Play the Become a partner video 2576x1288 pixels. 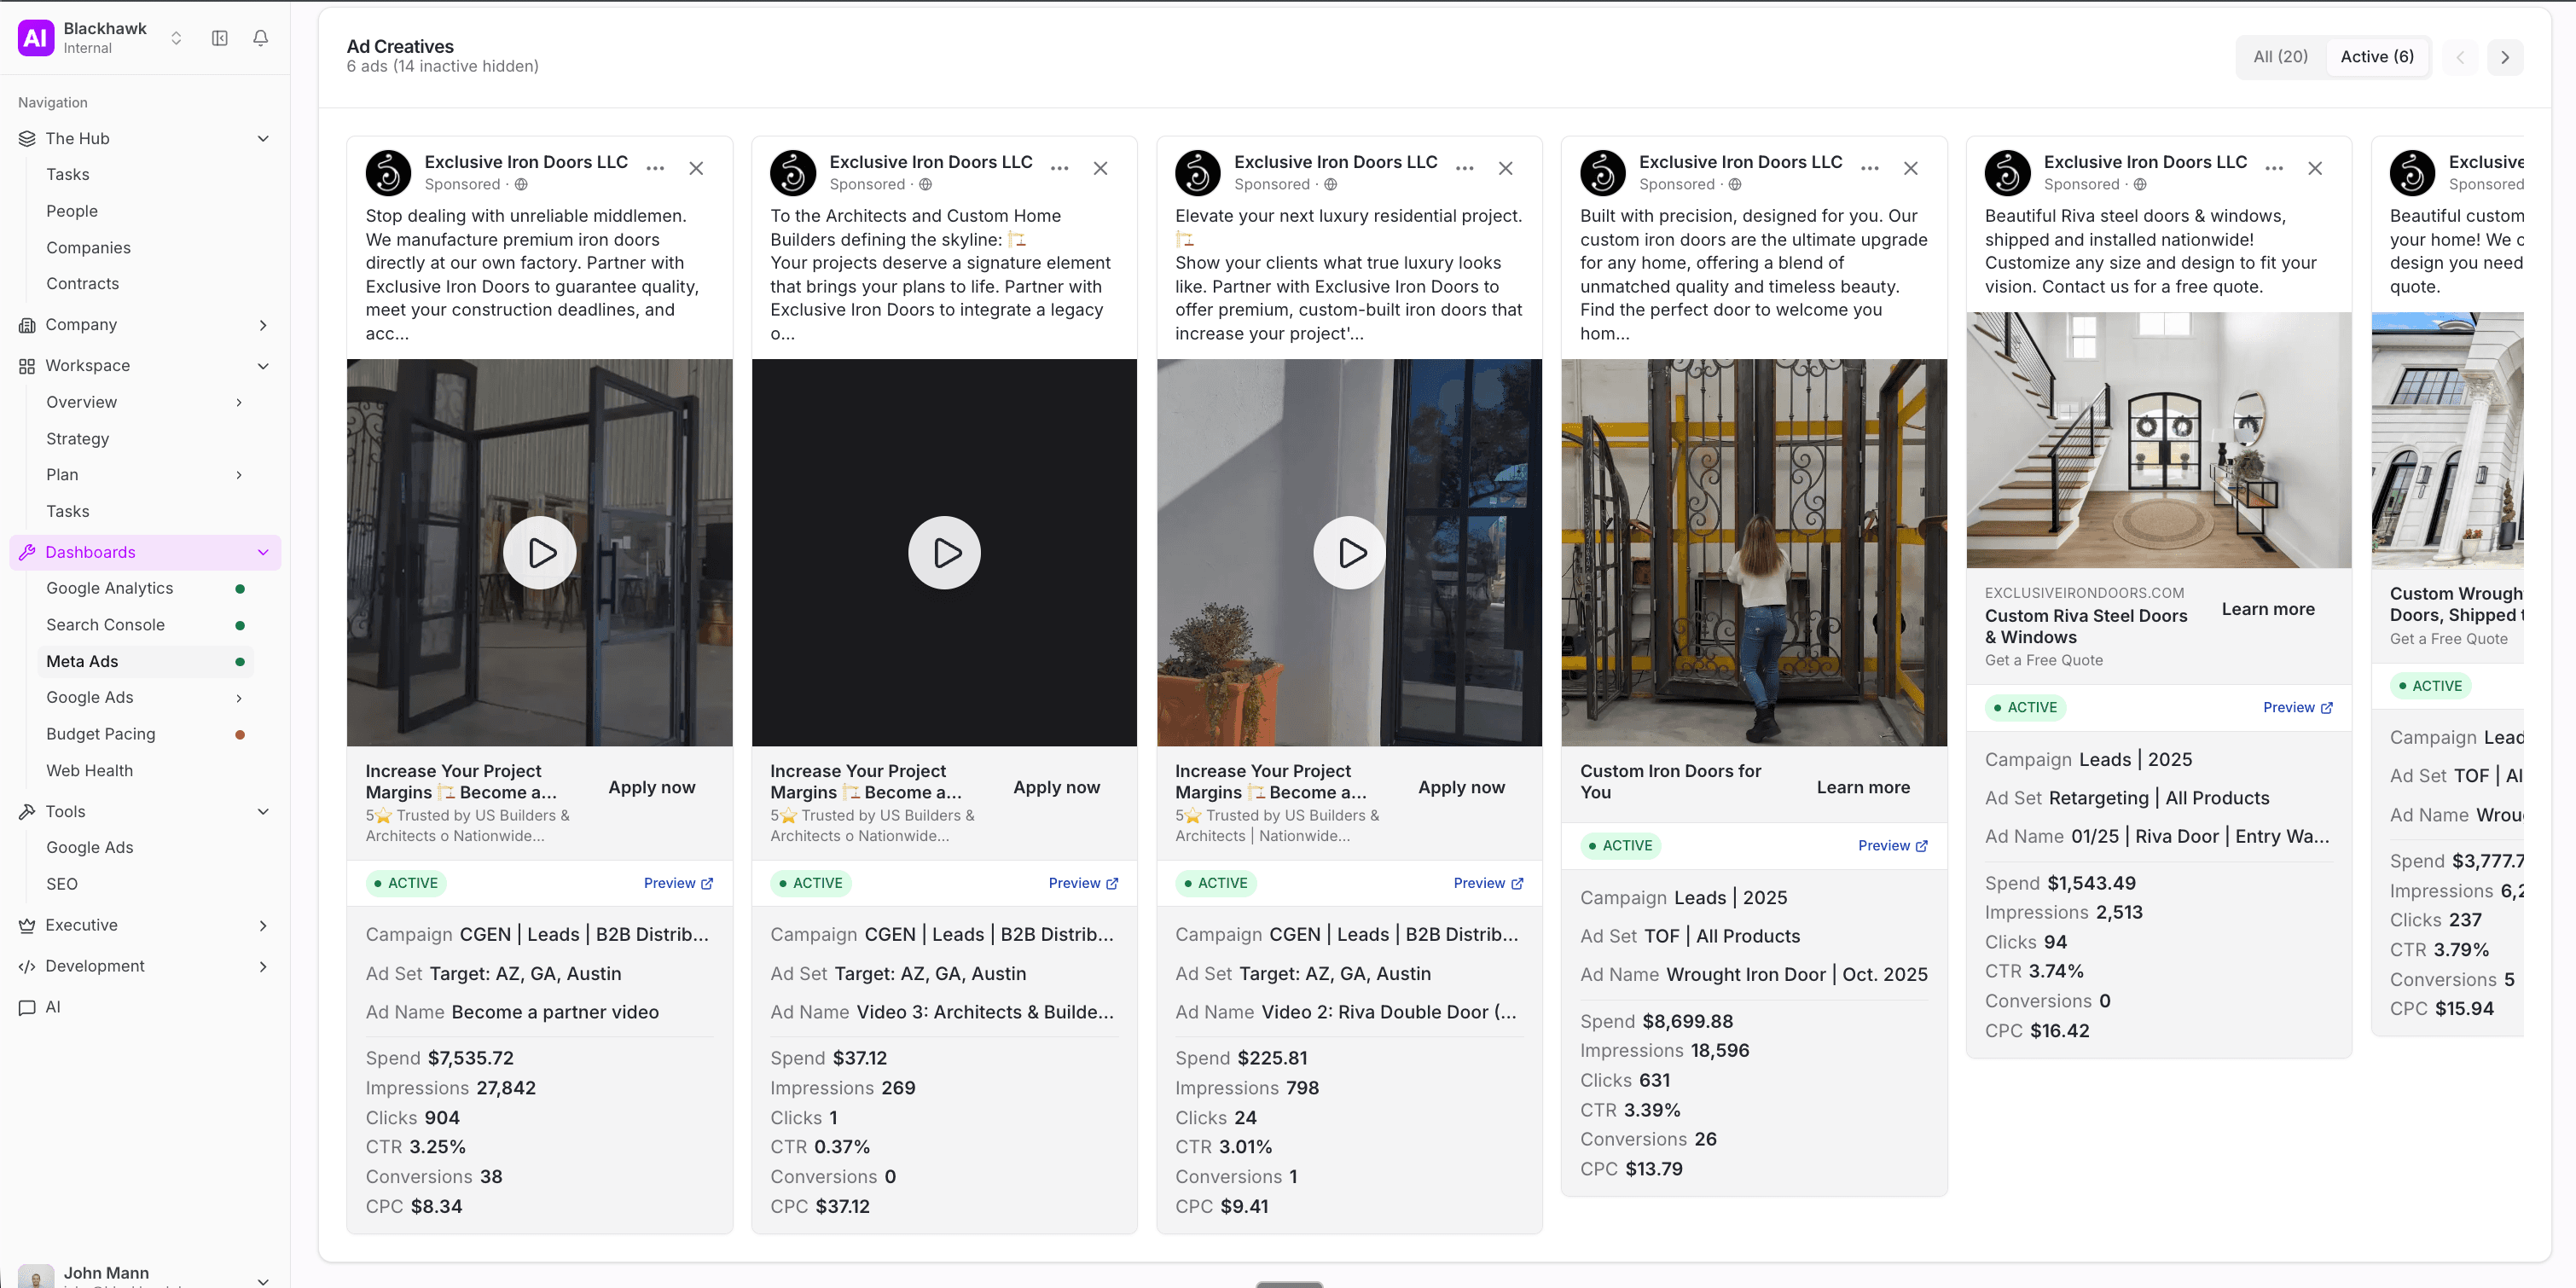point(540,553)
